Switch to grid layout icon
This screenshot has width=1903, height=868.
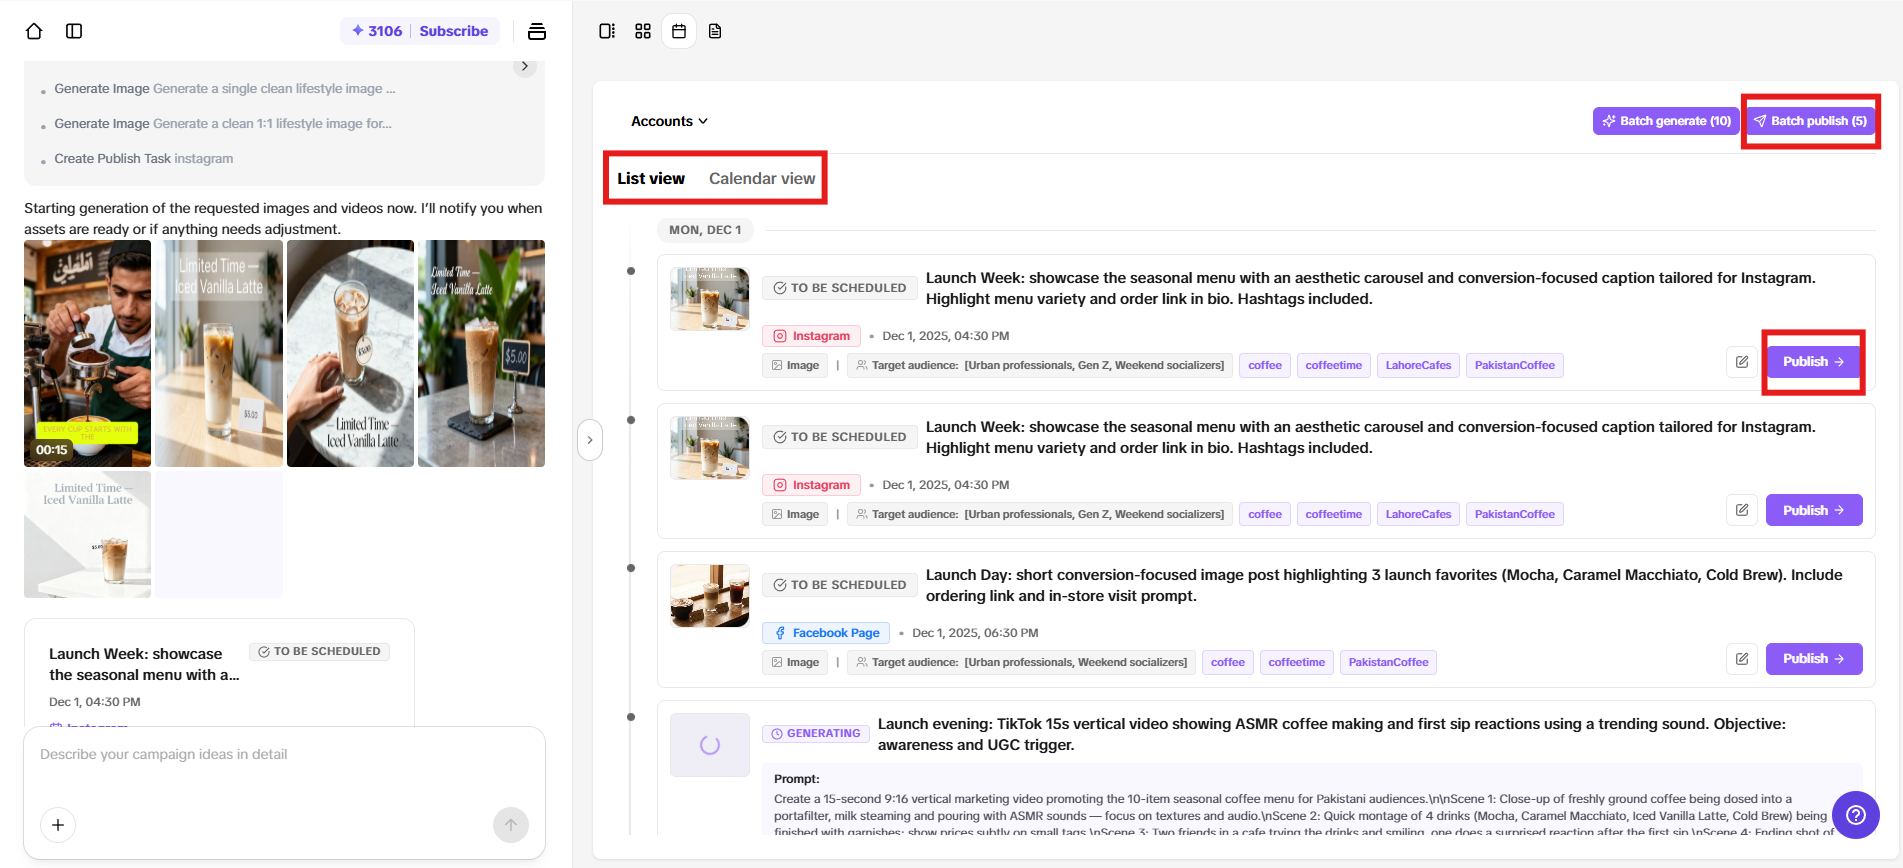[x=643, y=31]
